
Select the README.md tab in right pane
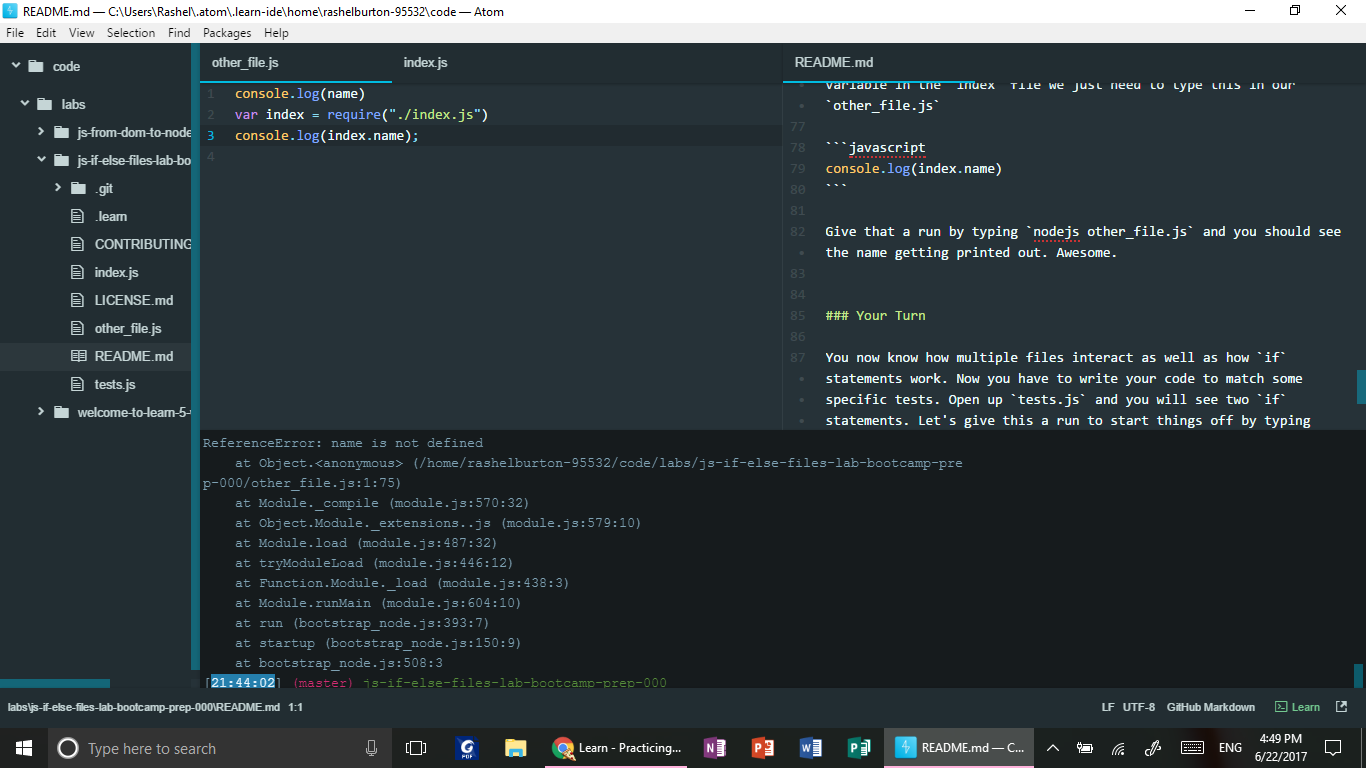[x=834, y=62]
